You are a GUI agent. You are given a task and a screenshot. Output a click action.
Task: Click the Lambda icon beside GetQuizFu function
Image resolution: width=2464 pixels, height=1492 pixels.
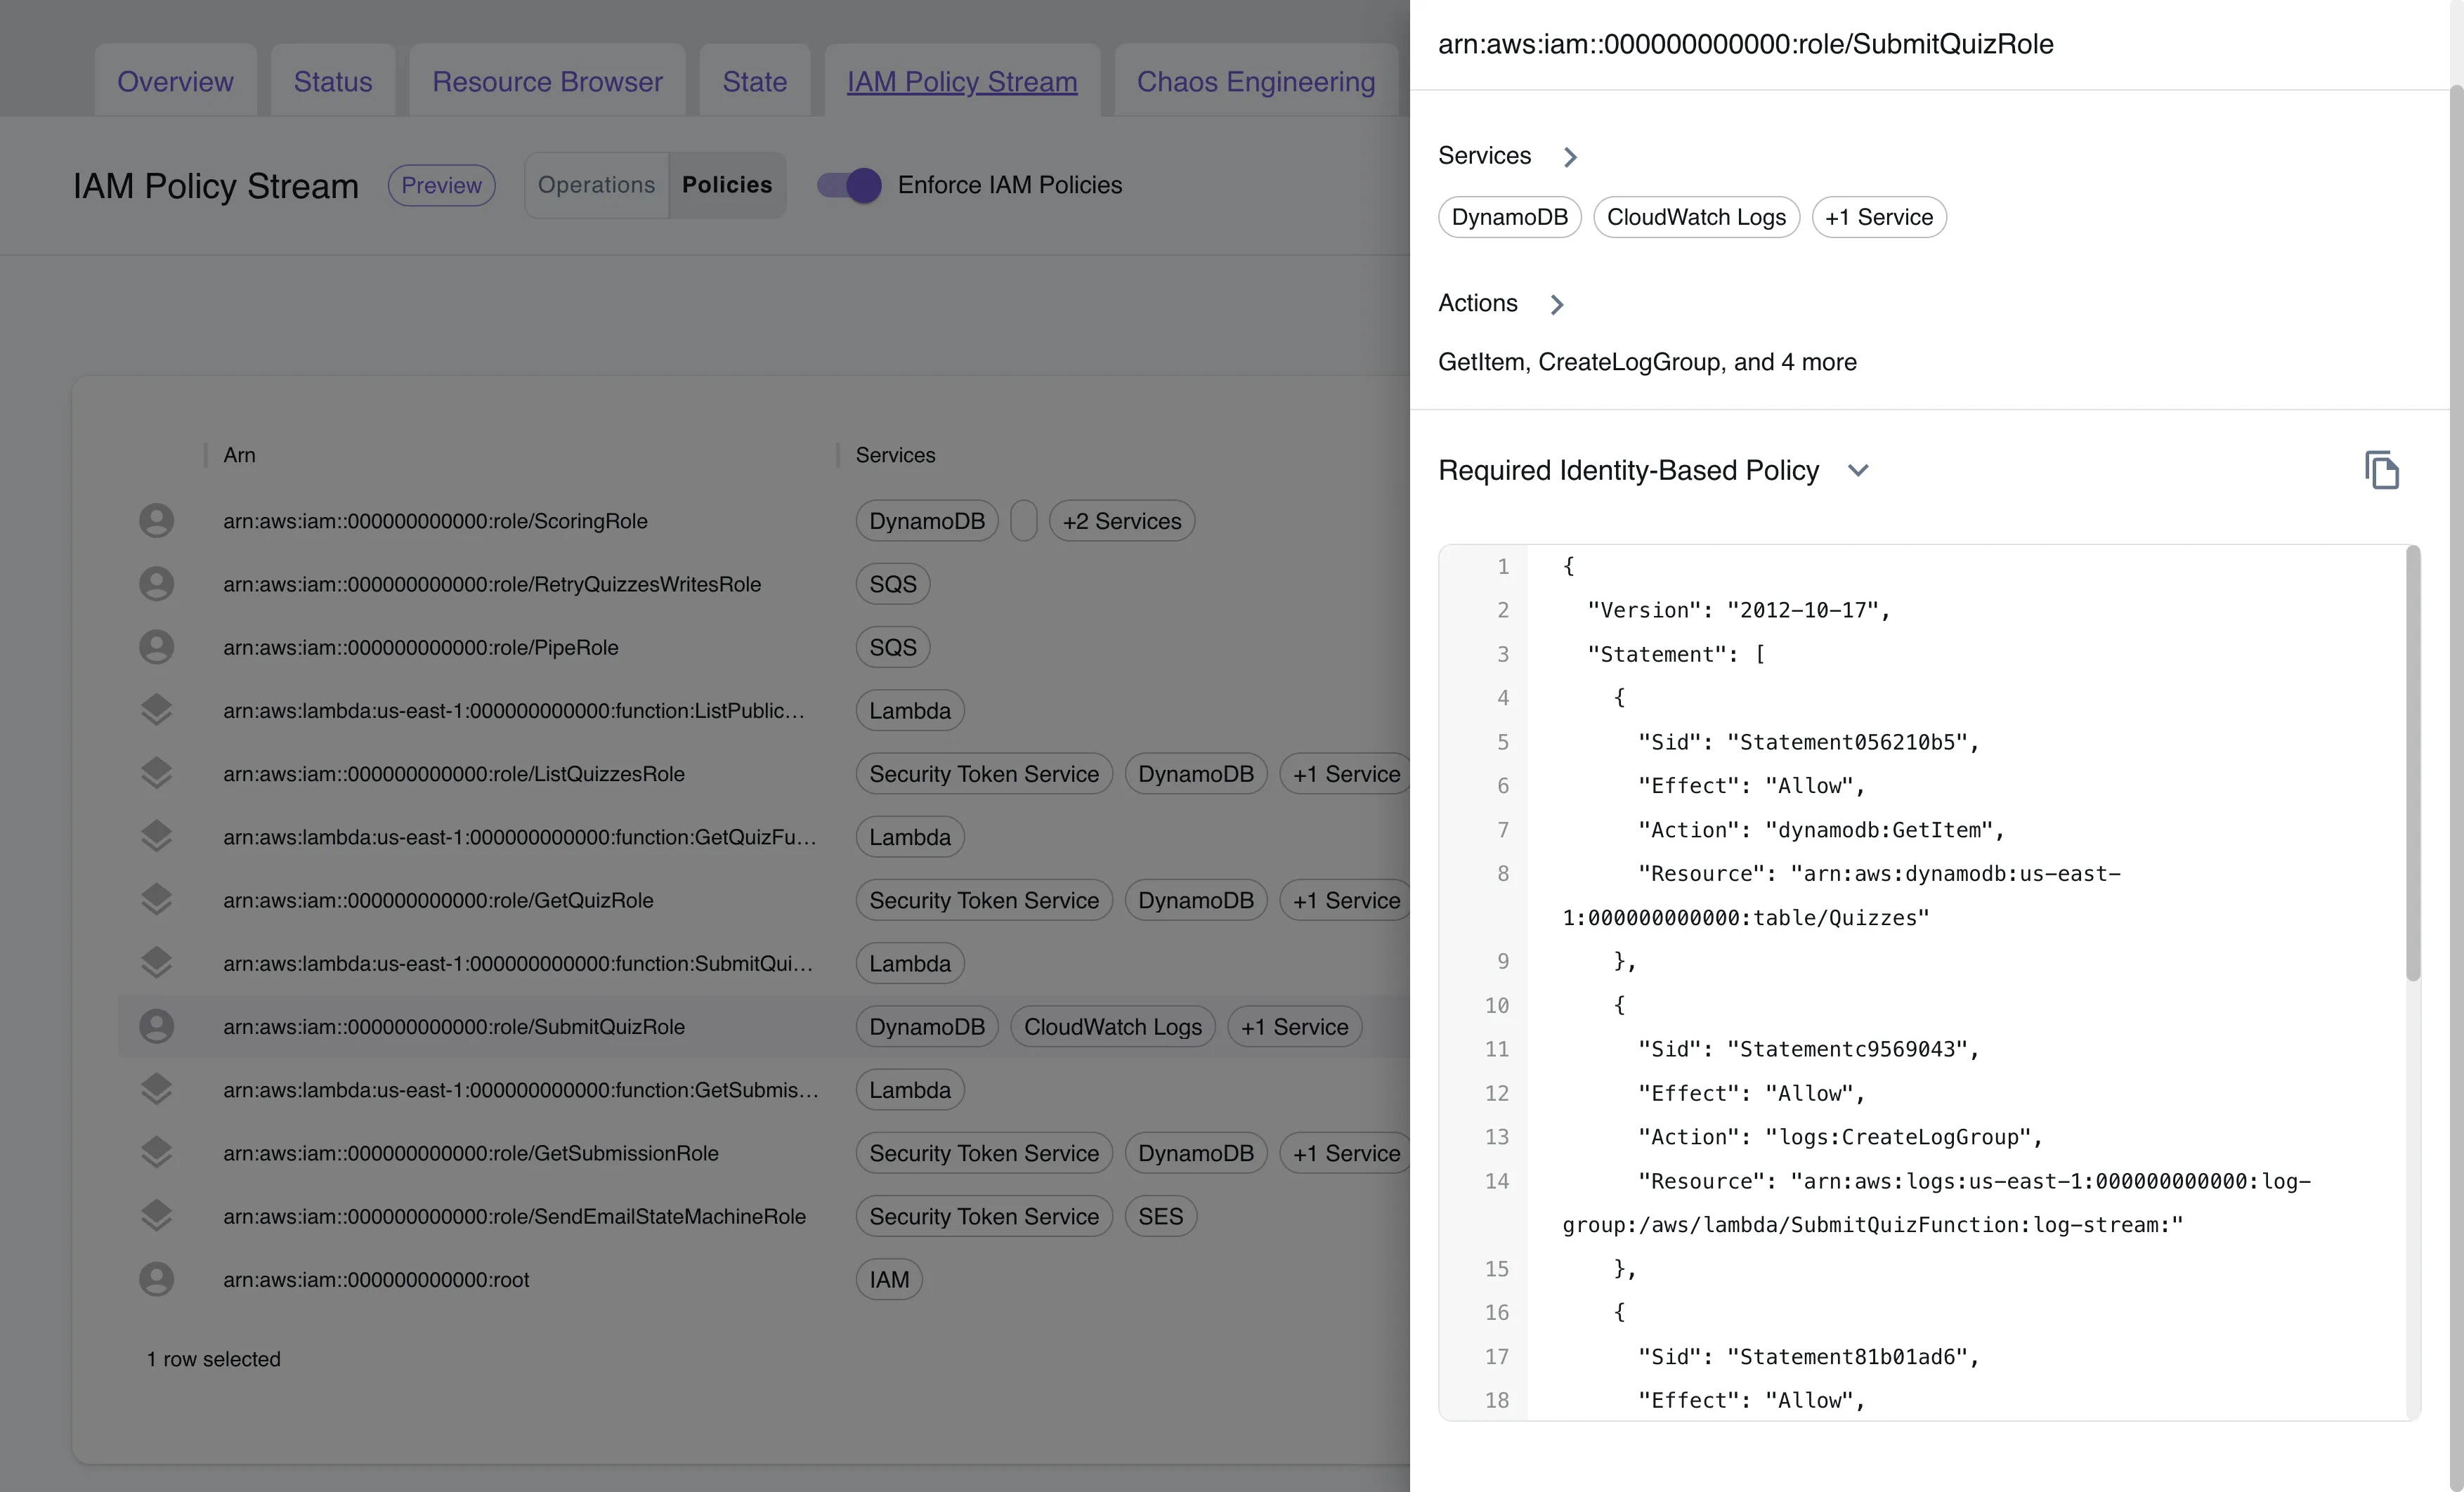point(157,836)
